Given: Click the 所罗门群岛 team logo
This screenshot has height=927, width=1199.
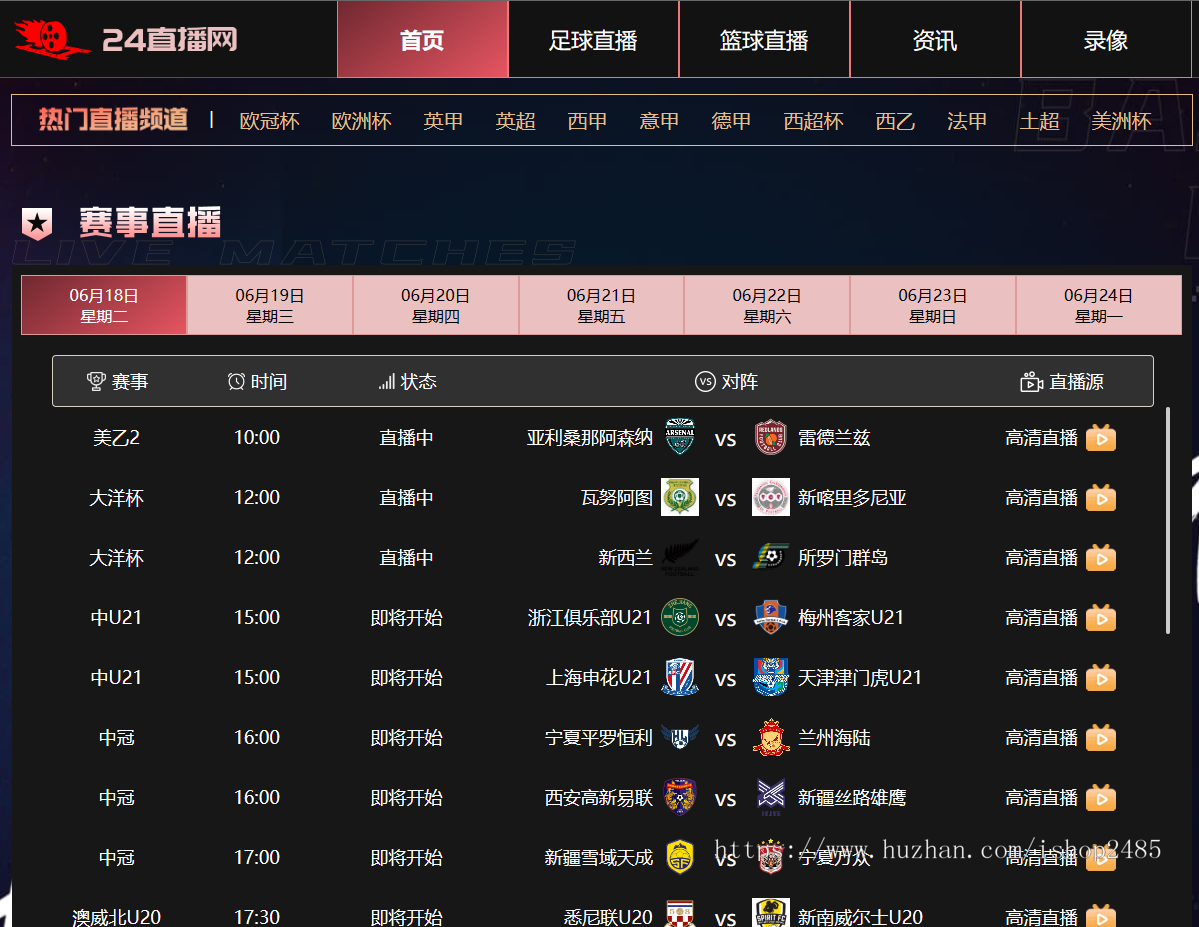Looking at the screenshot, I should pyautogui.click(x=771, y=557).
